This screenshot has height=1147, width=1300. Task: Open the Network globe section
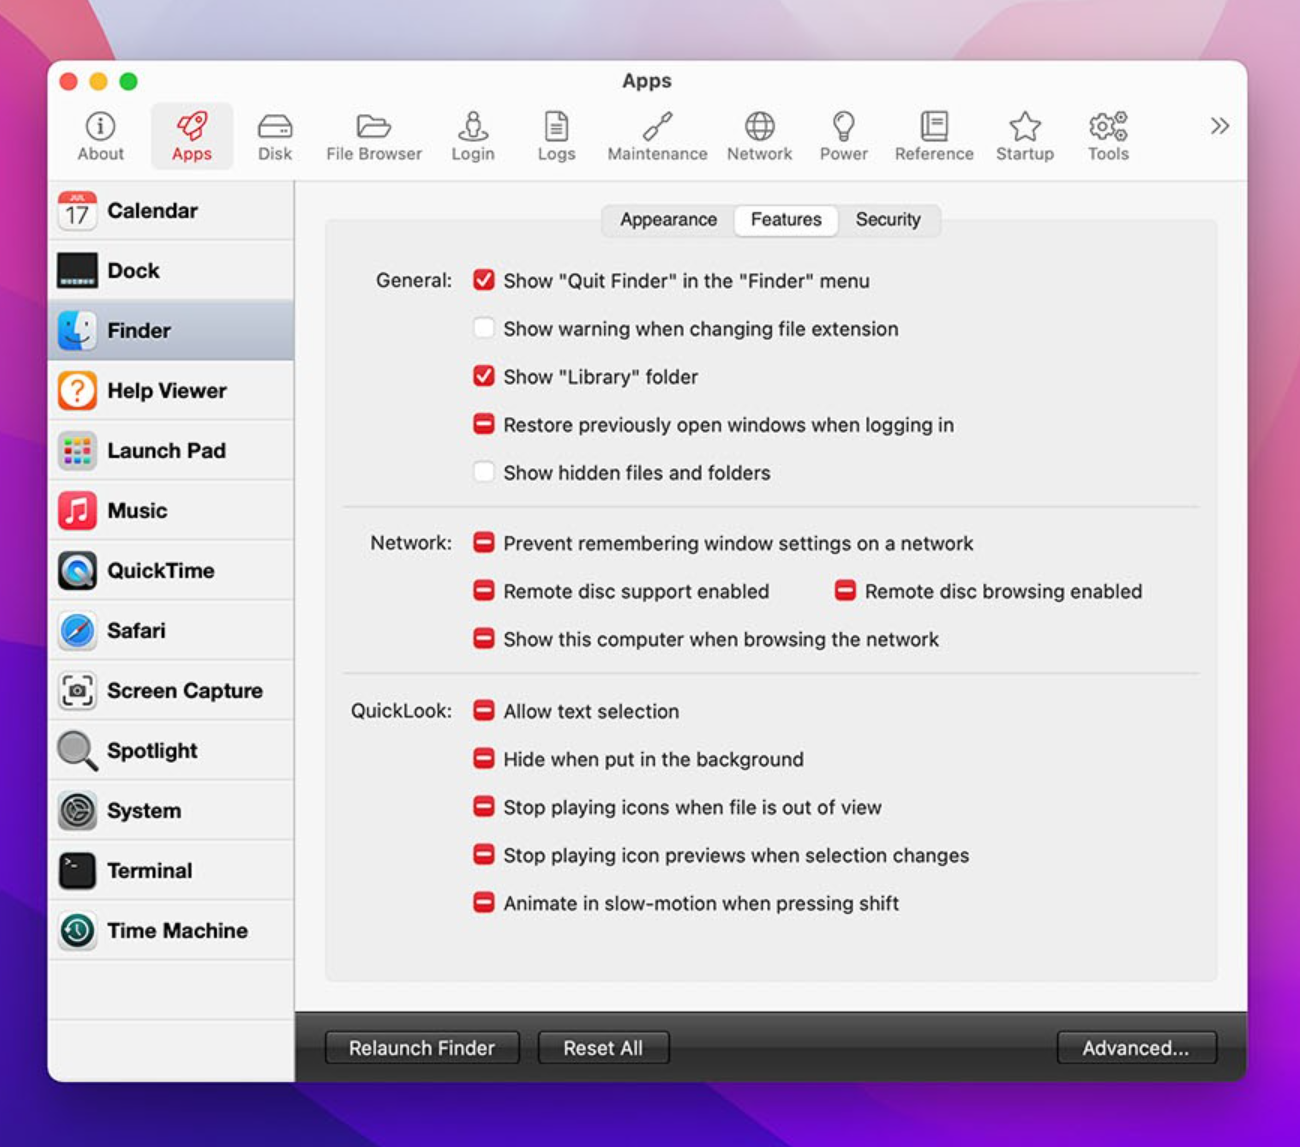(x=759, y=136)
